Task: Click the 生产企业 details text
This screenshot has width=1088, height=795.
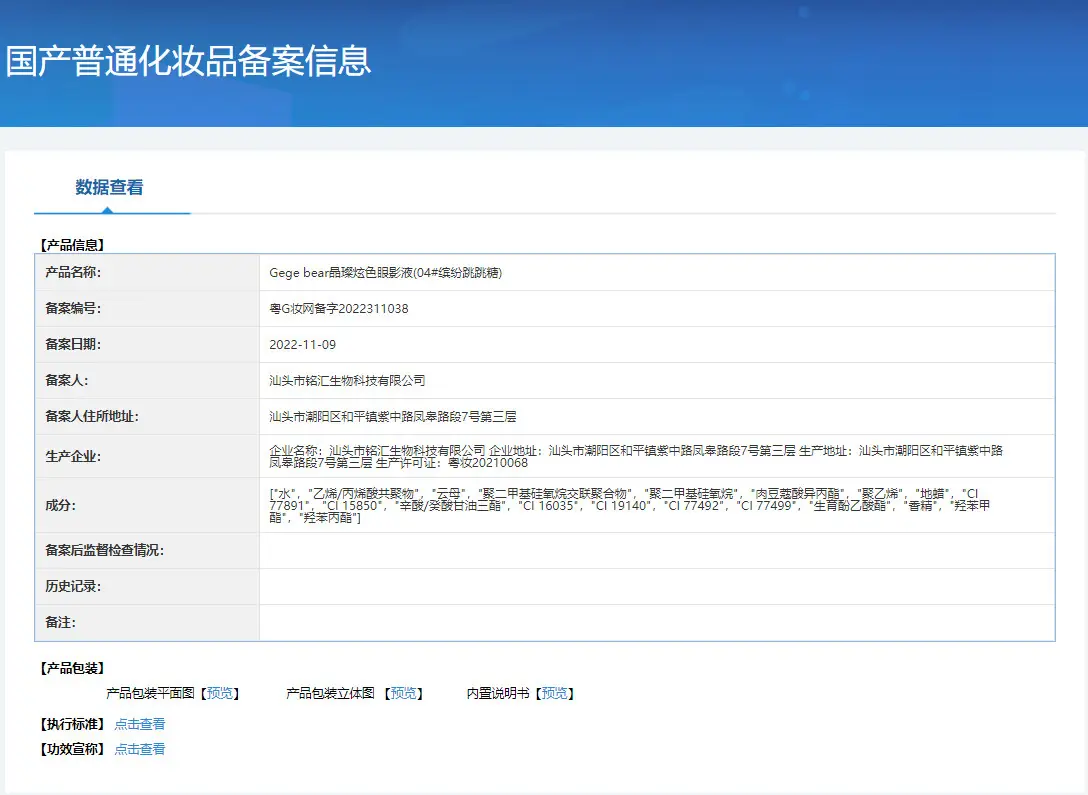Action: click(x=636, y=456)
